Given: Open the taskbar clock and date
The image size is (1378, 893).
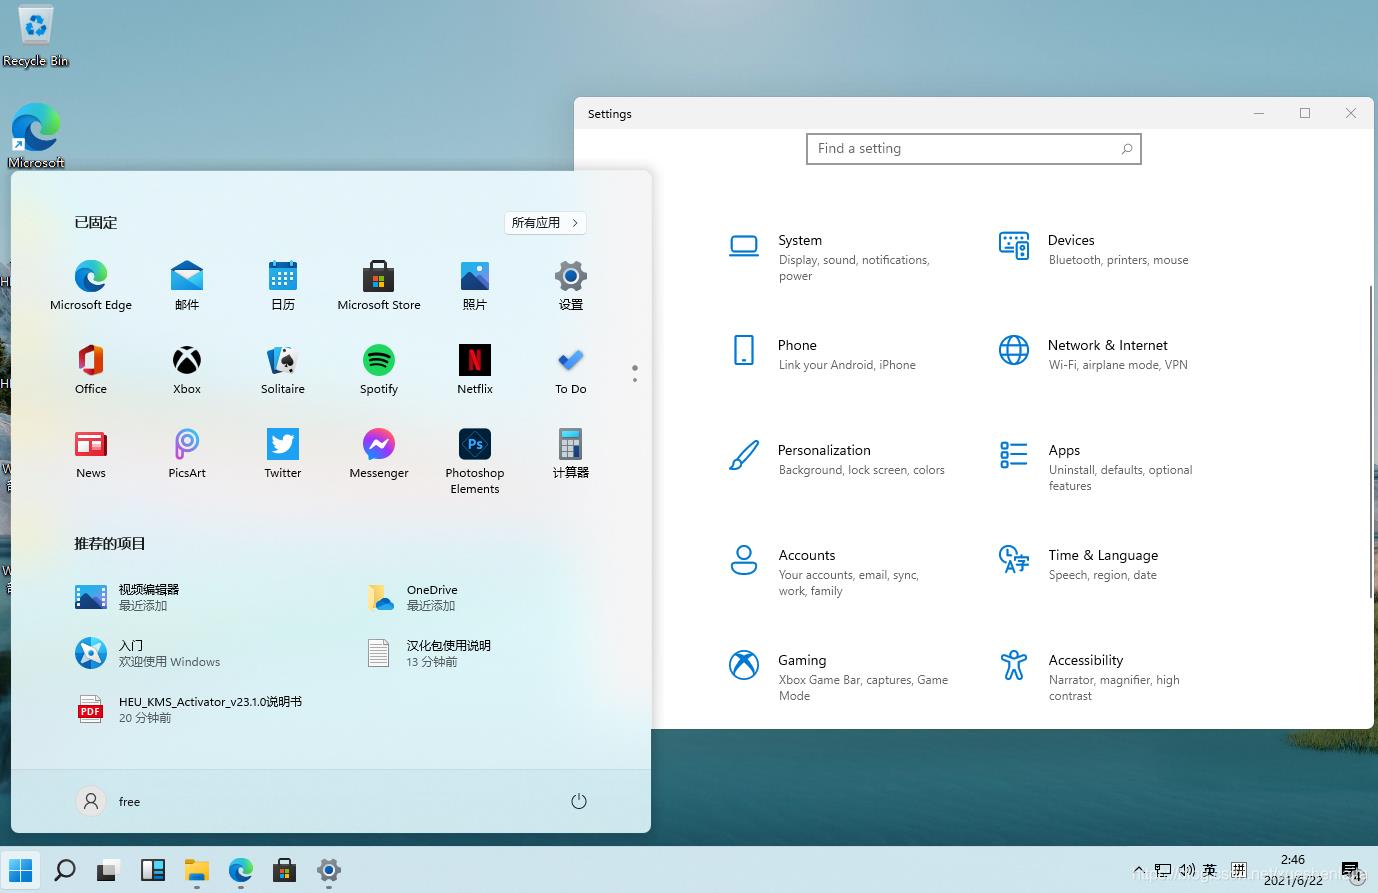Looking at the screenshot, I should [1293, 870].
